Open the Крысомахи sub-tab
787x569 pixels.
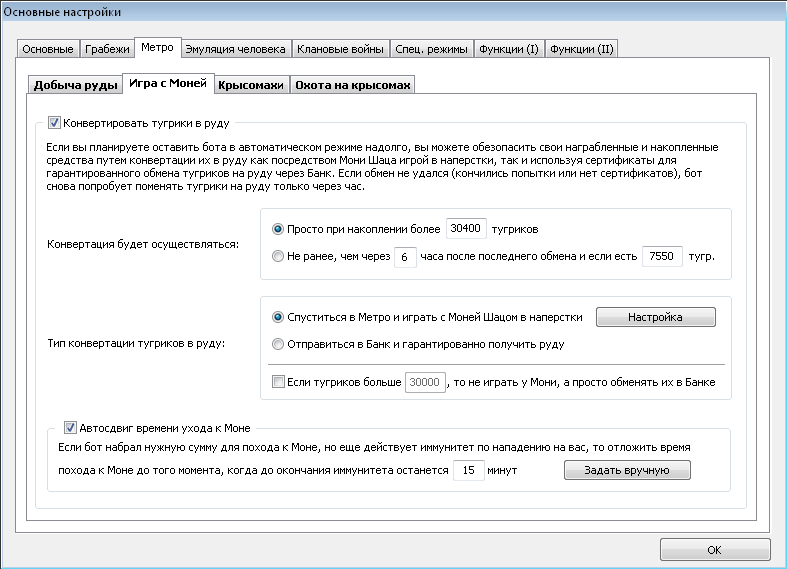tap(251, 85)
